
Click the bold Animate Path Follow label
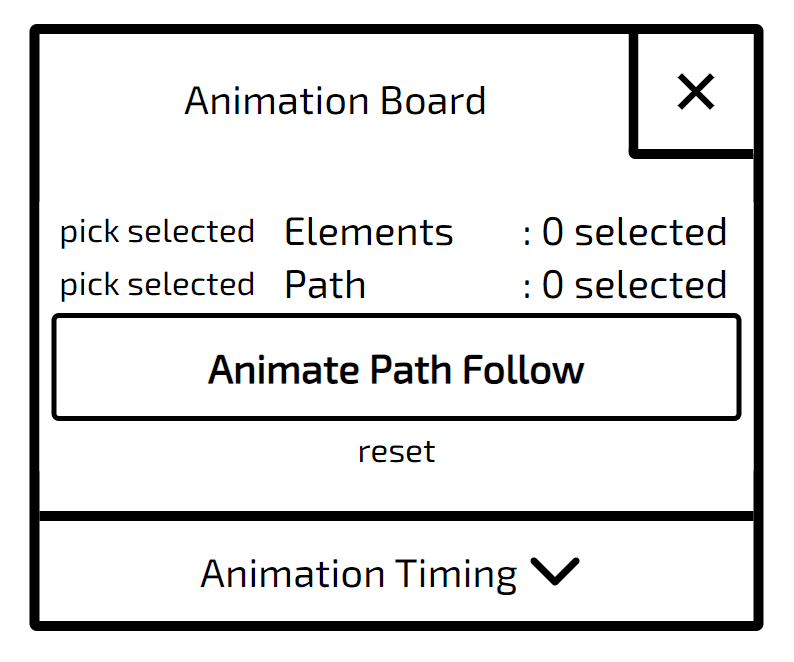[x=396, y=370]
